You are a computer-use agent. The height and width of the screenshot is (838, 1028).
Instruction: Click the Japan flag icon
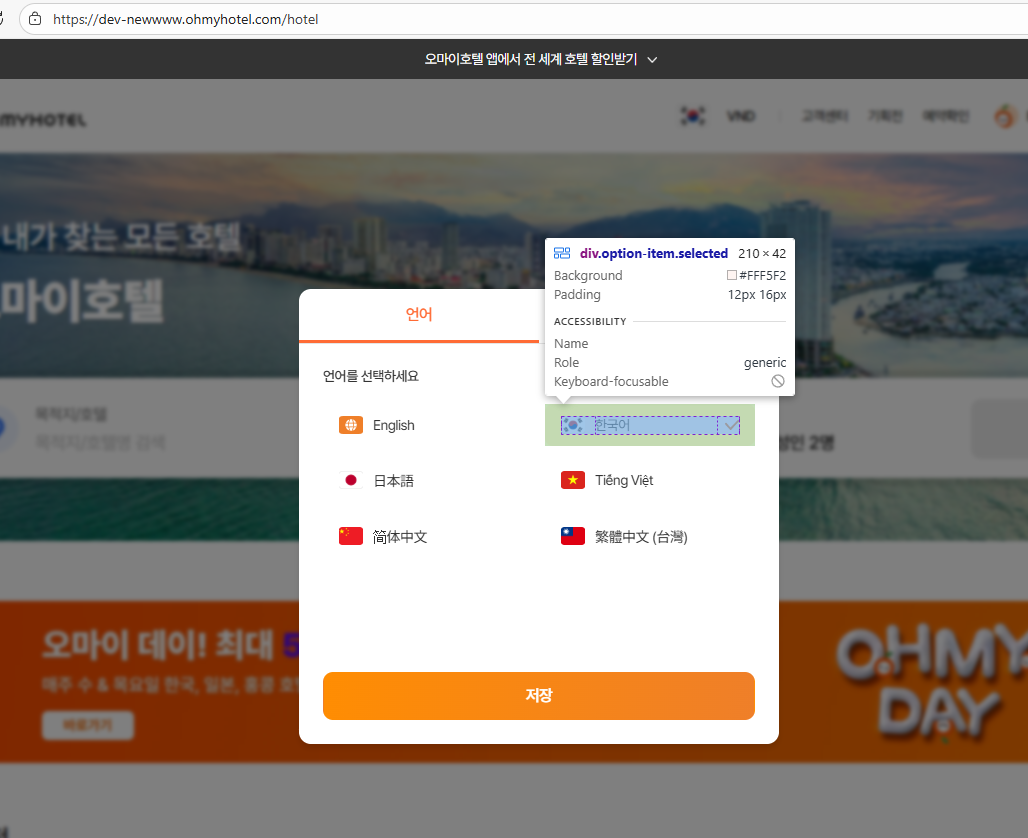[351, 481]
